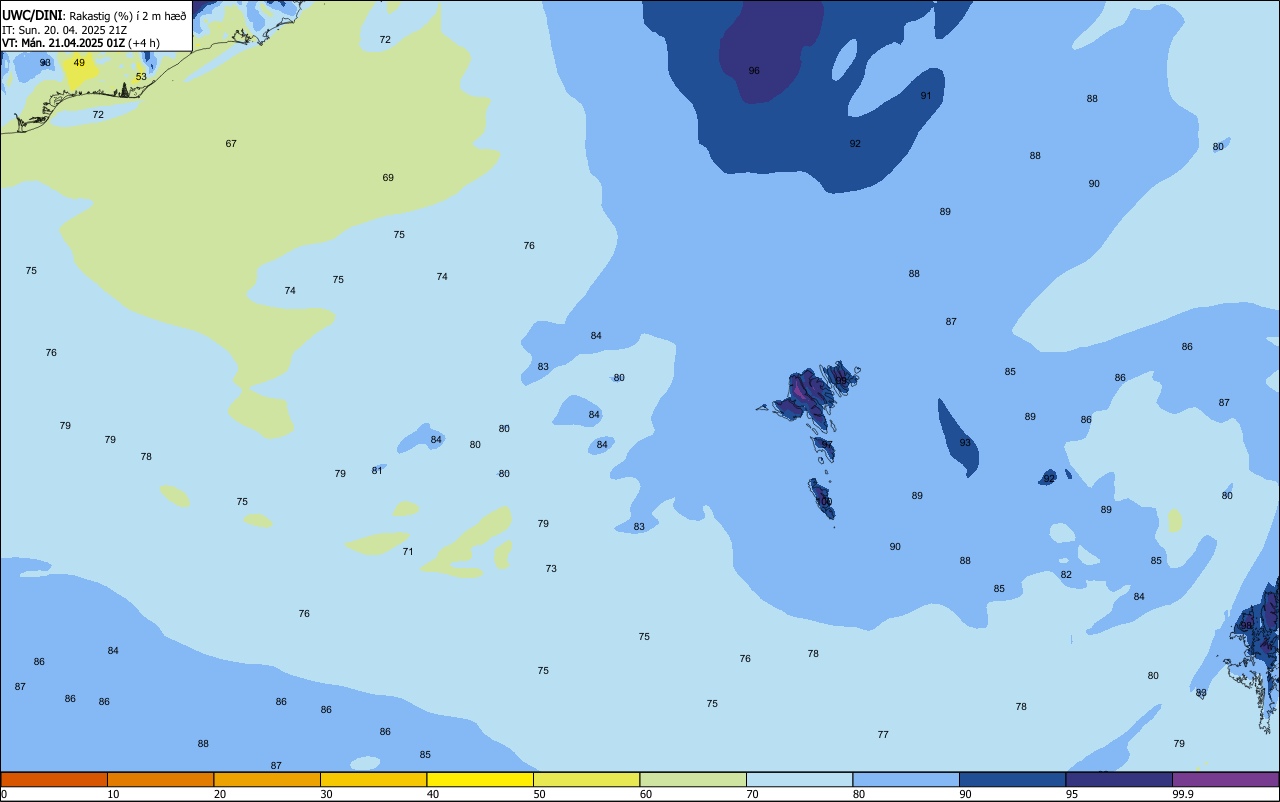This screenshot has width=1280, height=802.
Task: Click the humidity value 67 in the green area
Action: tap(231, 144)
